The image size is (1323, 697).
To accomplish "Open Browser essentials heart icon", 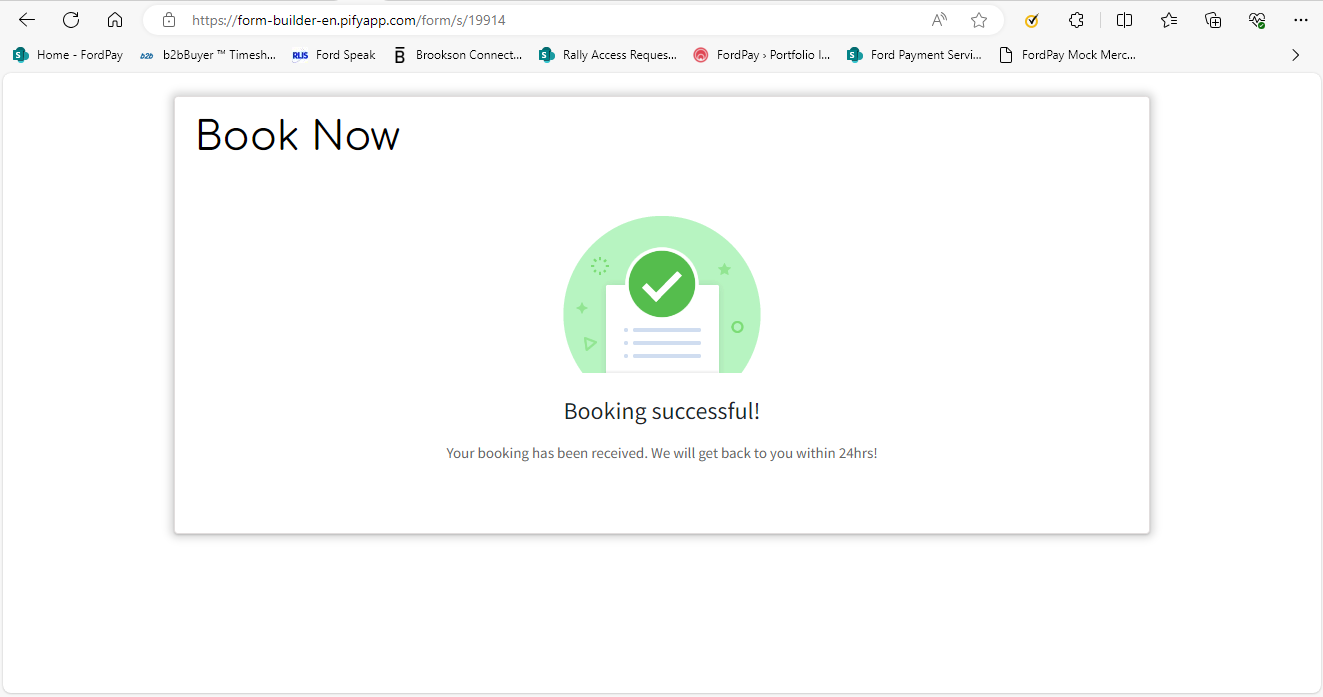I will (1257, 20).
